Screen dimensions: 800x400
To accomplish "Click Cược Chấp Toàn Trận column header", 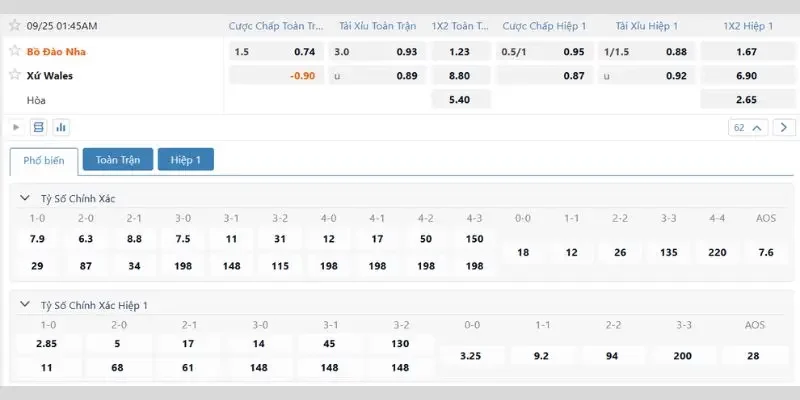I will [276, 26].
